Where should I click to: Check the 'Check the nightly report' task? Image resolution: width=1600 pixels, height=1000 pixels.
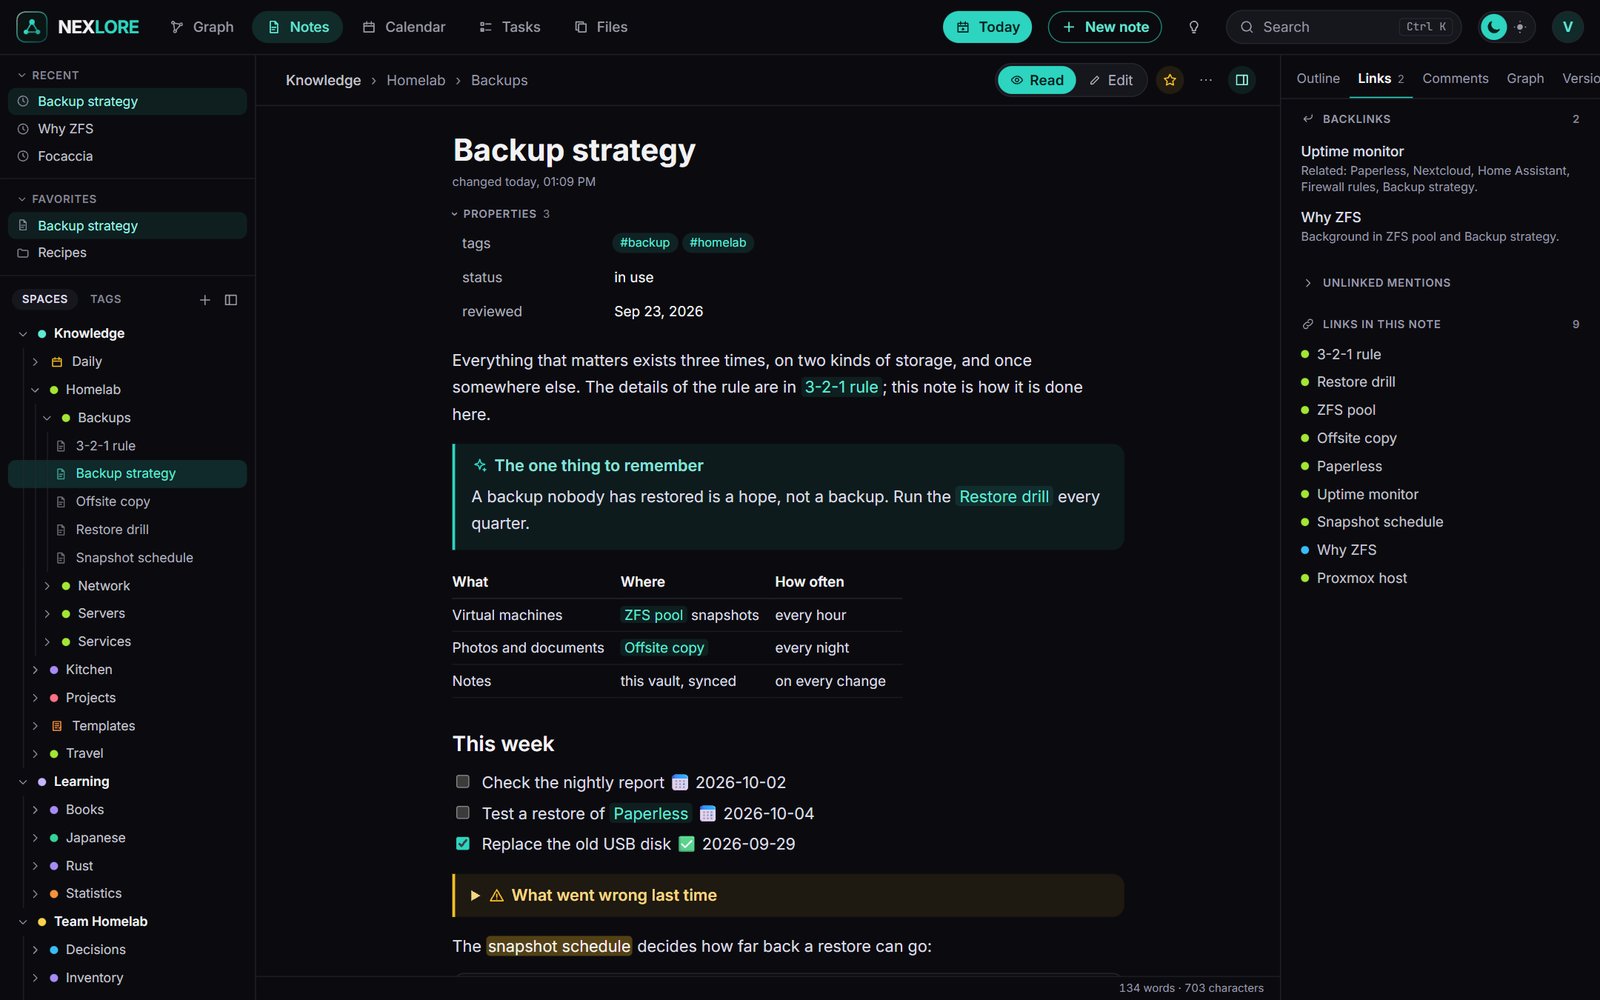tap(463, 782)
